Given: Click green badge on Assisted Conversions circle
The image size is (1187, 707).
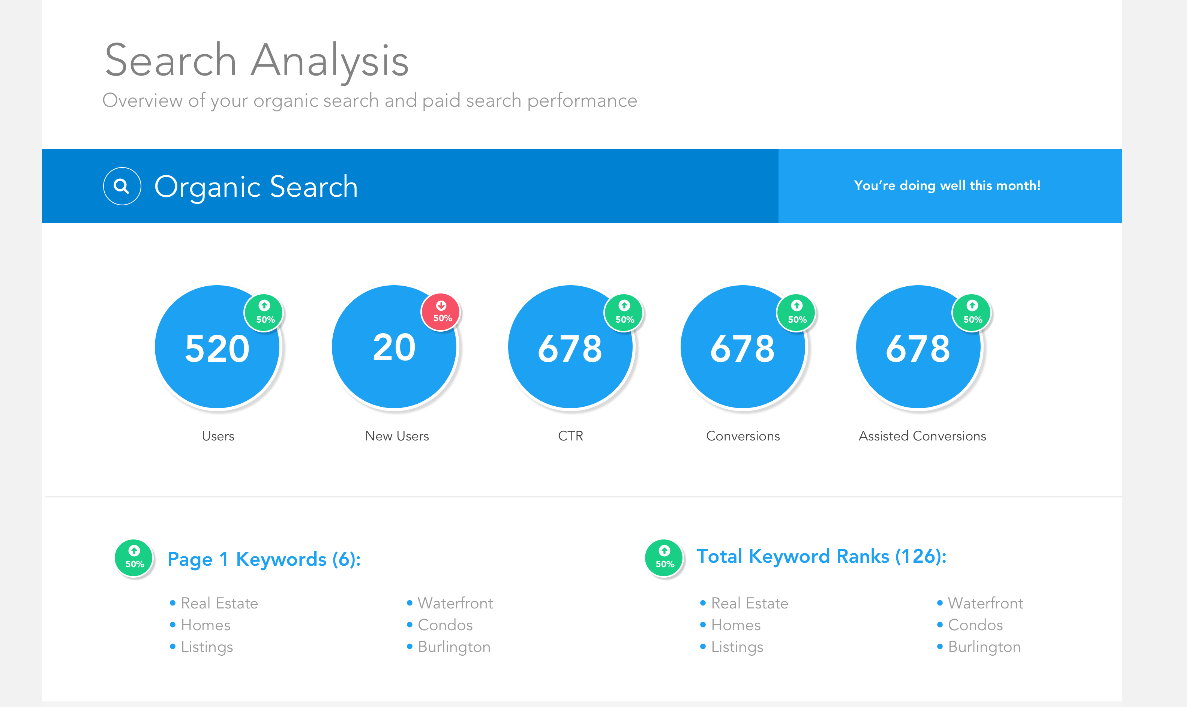Looking at the screenshot, I should pyautogui.click(x=972, y=312).
